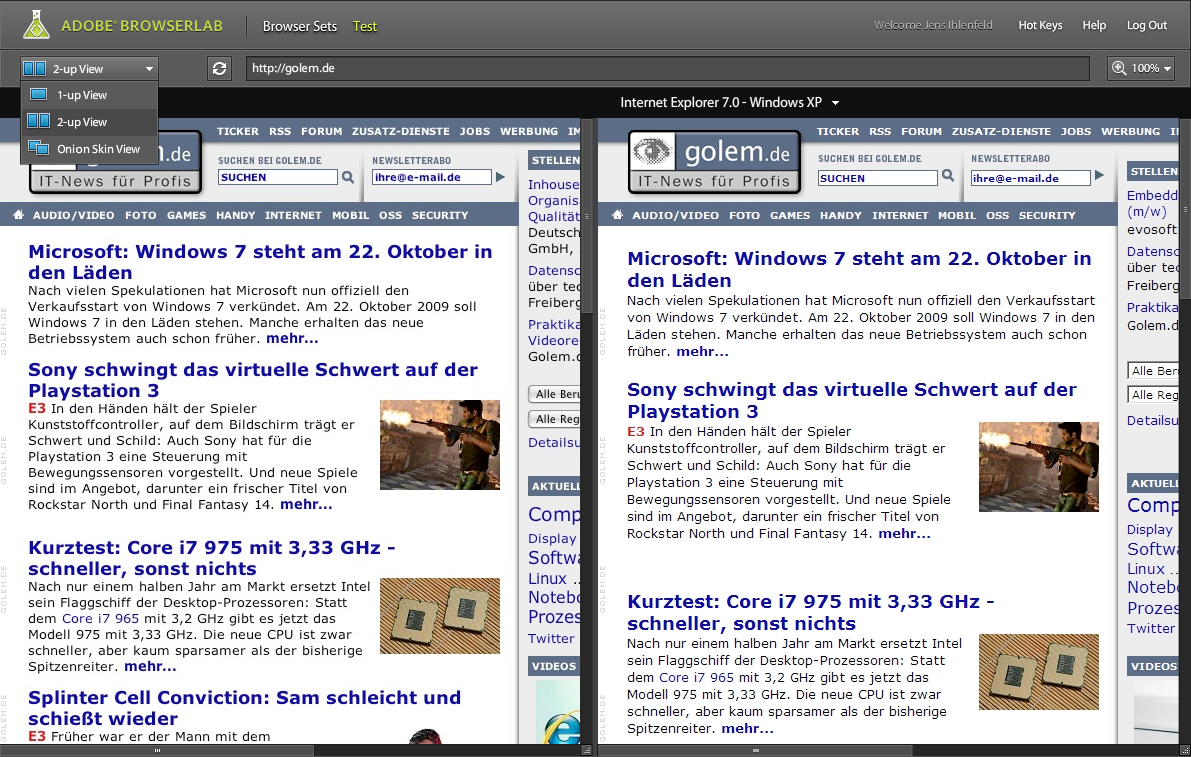This screenshot has height=757, width=1191.
Task: Refresh the page preview
Action: pyautogui.click(x=220, y=68)
